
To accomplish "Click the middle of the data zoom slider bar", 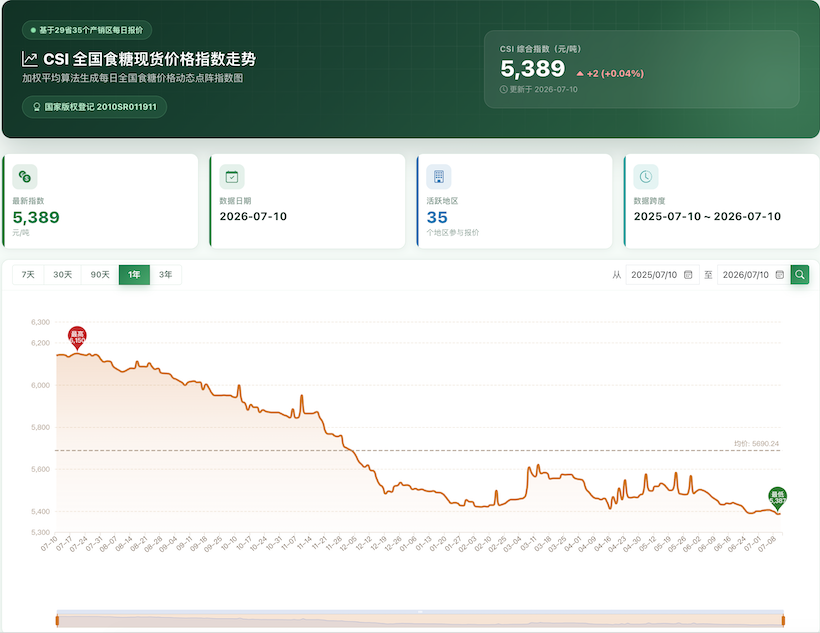I will tap(420, 620).
